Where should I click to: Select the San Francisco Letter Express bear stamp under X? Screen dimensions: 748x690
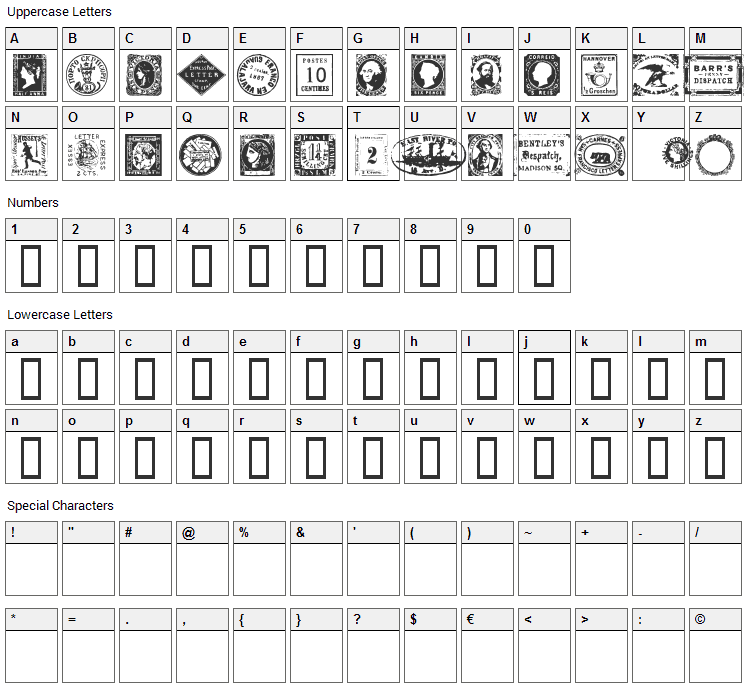pyautogui.click(x=600, y=155)
